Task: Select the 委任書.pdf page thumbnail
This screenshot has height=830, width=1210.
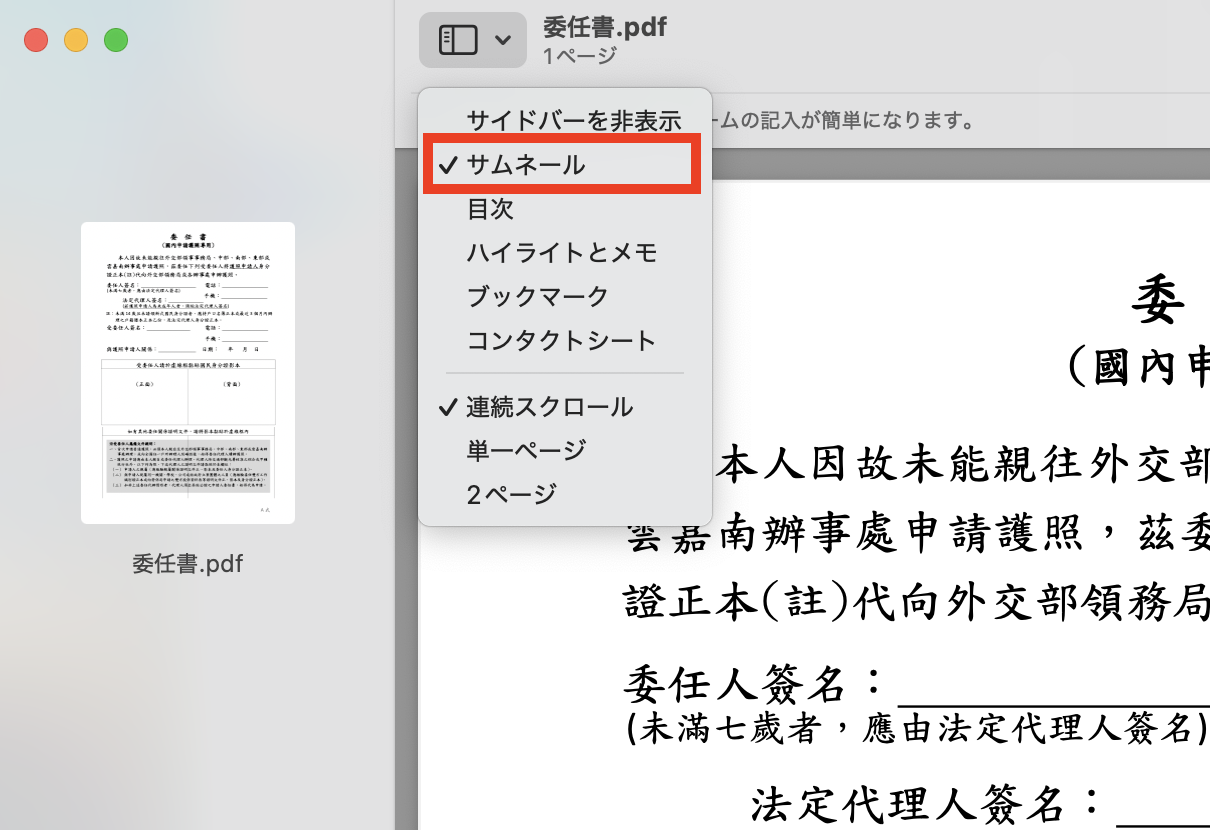Action: (x=188, y=373)
